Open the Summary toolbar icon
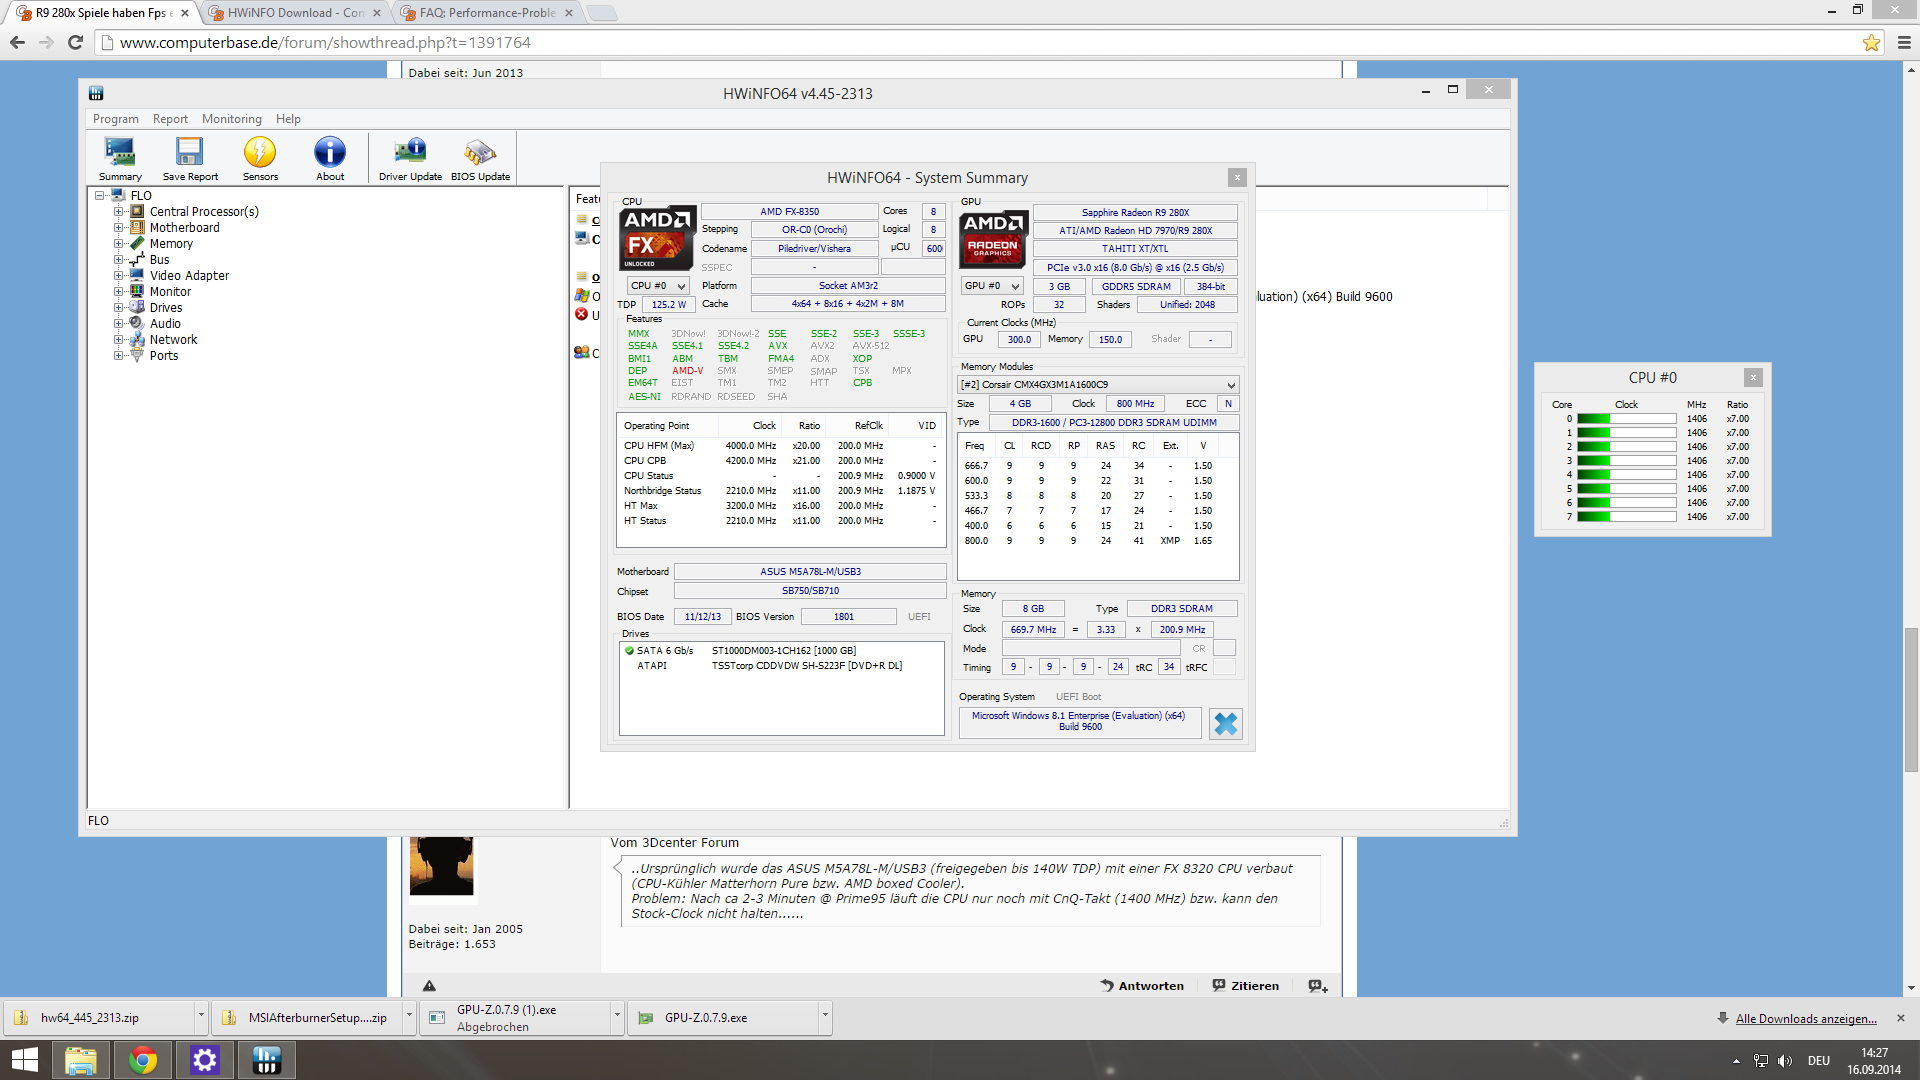 tap(120, 152)
